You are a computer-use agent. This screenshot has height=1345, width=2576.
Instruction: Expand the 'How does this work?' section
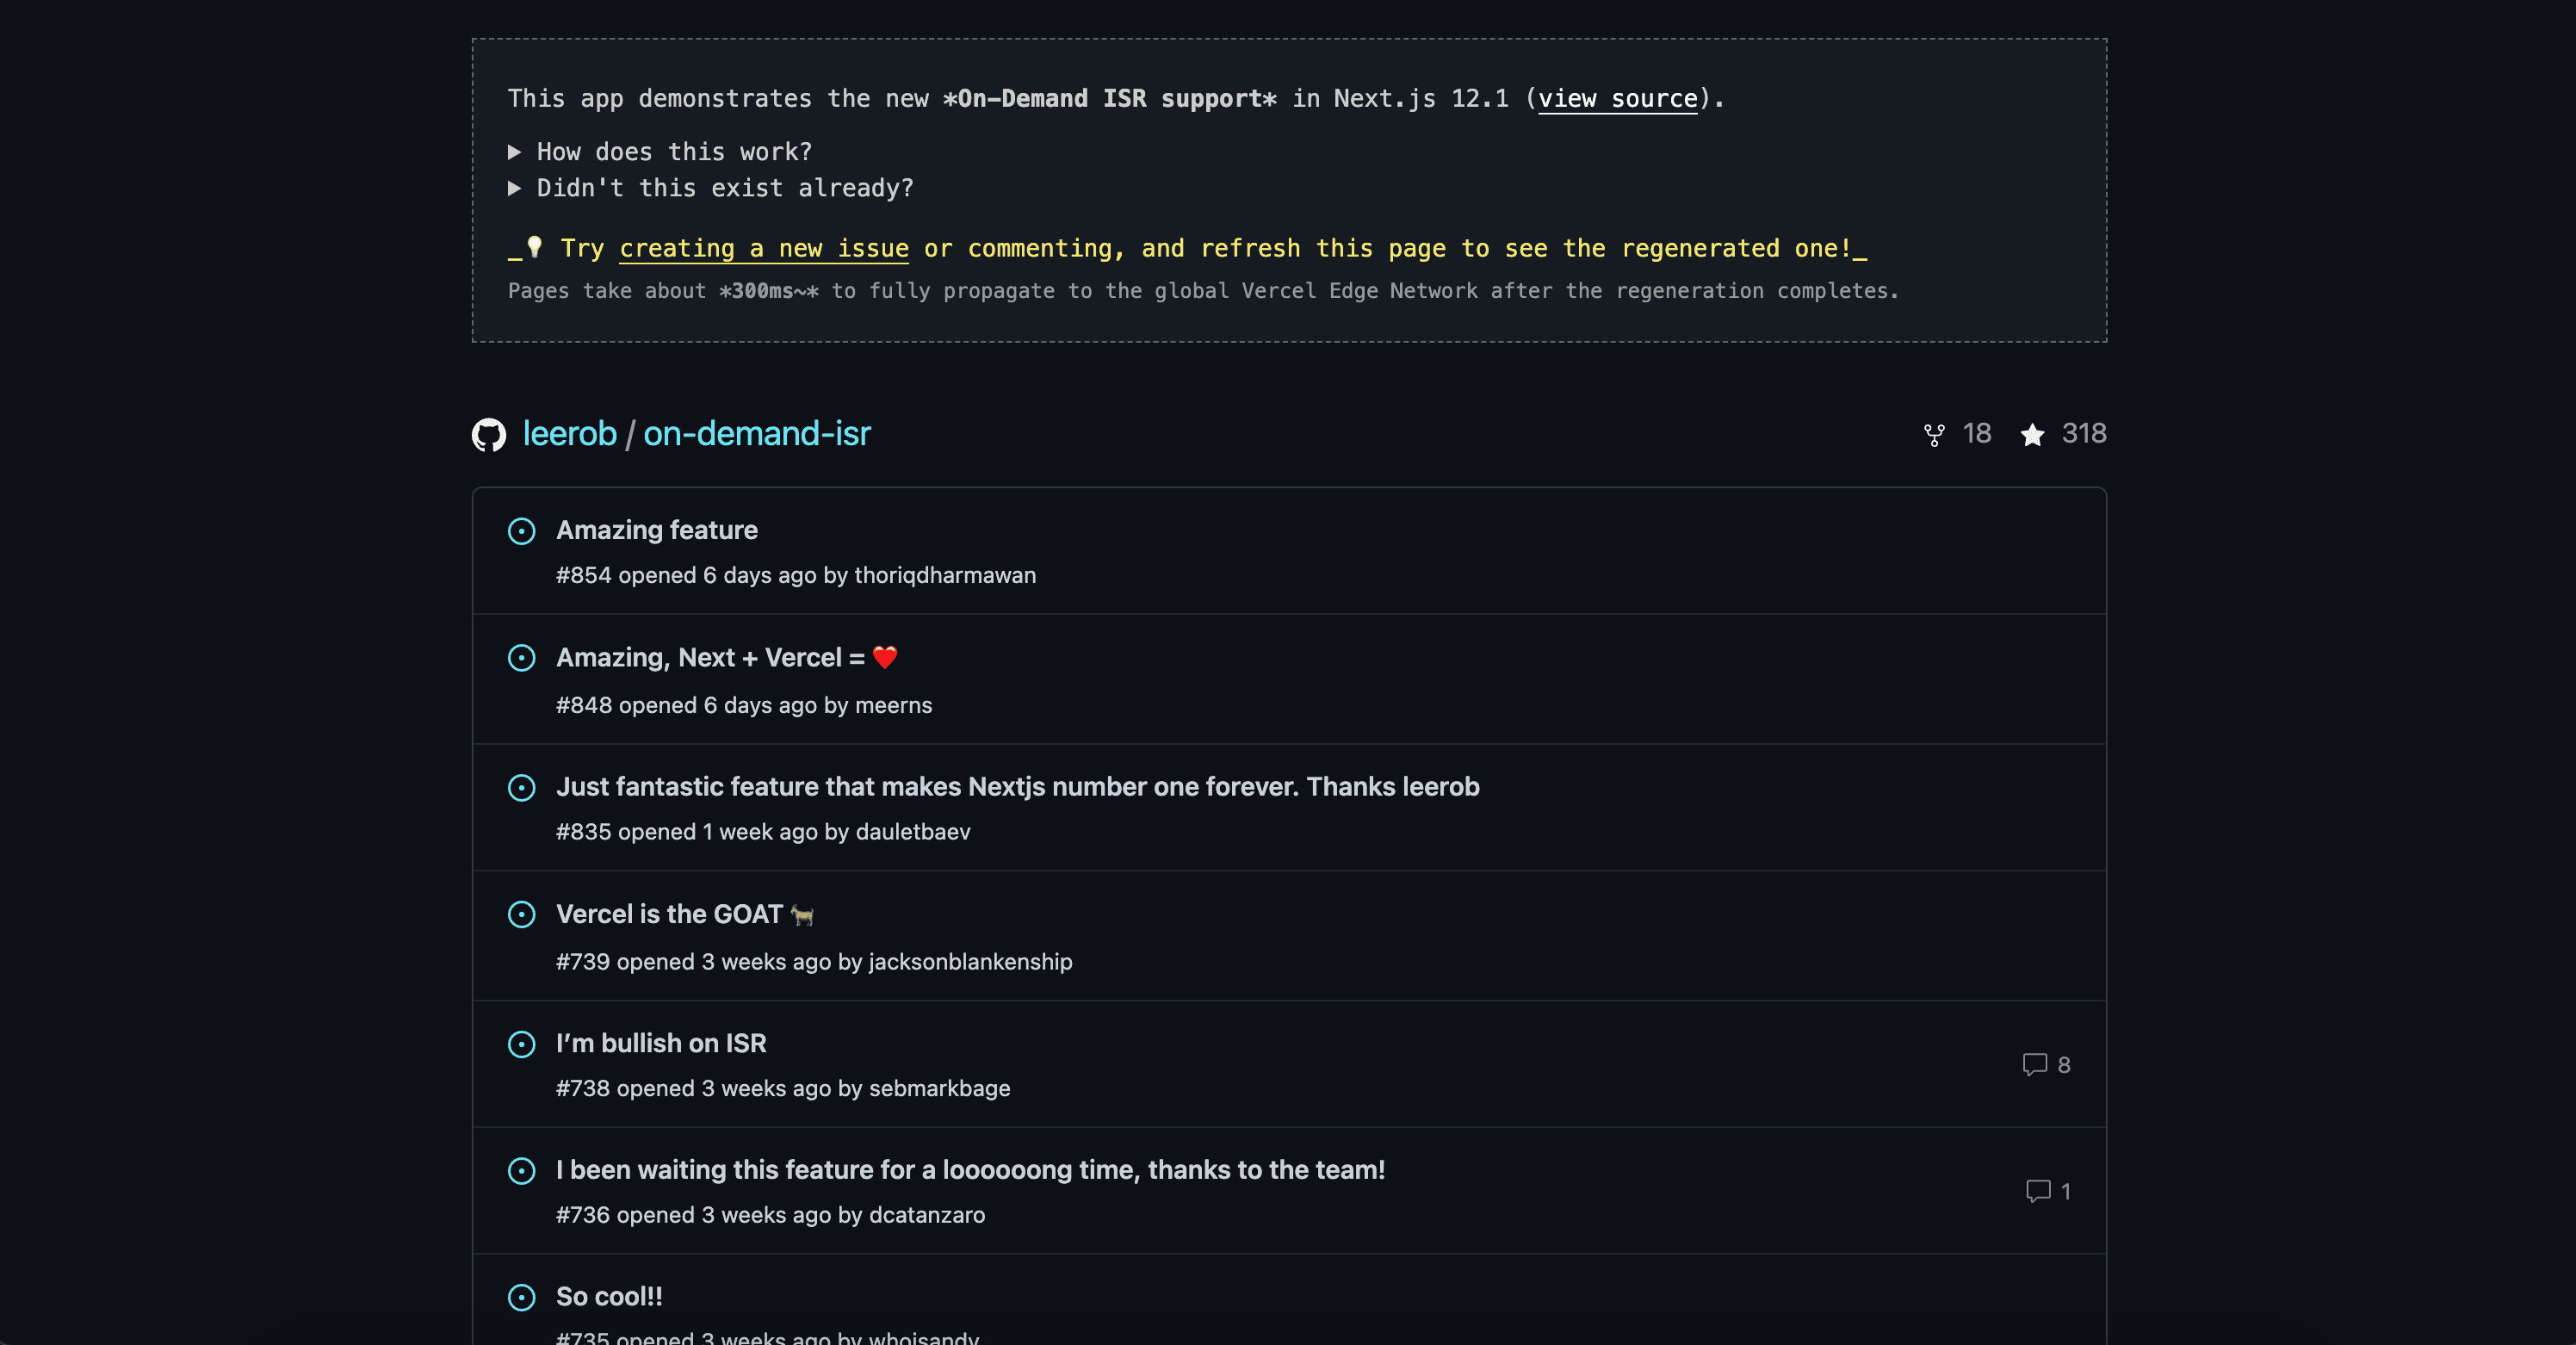click(660, 152)
